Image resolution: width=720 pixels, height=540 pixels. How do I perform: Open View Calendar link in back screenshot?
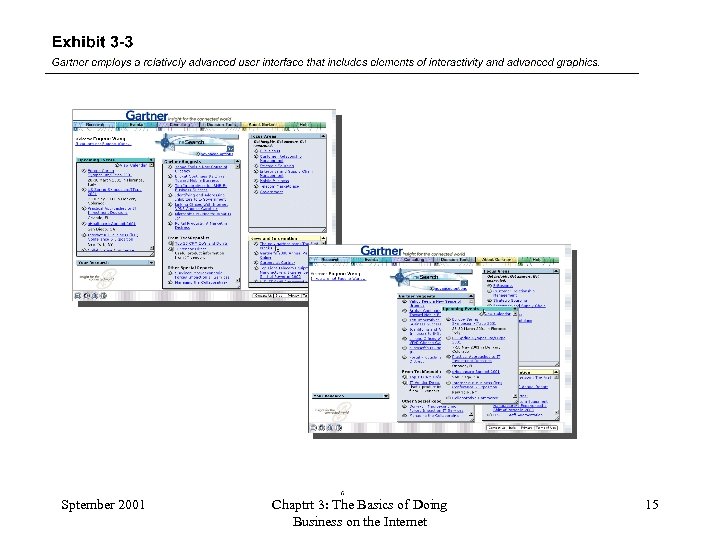click(x=133, y=165)
